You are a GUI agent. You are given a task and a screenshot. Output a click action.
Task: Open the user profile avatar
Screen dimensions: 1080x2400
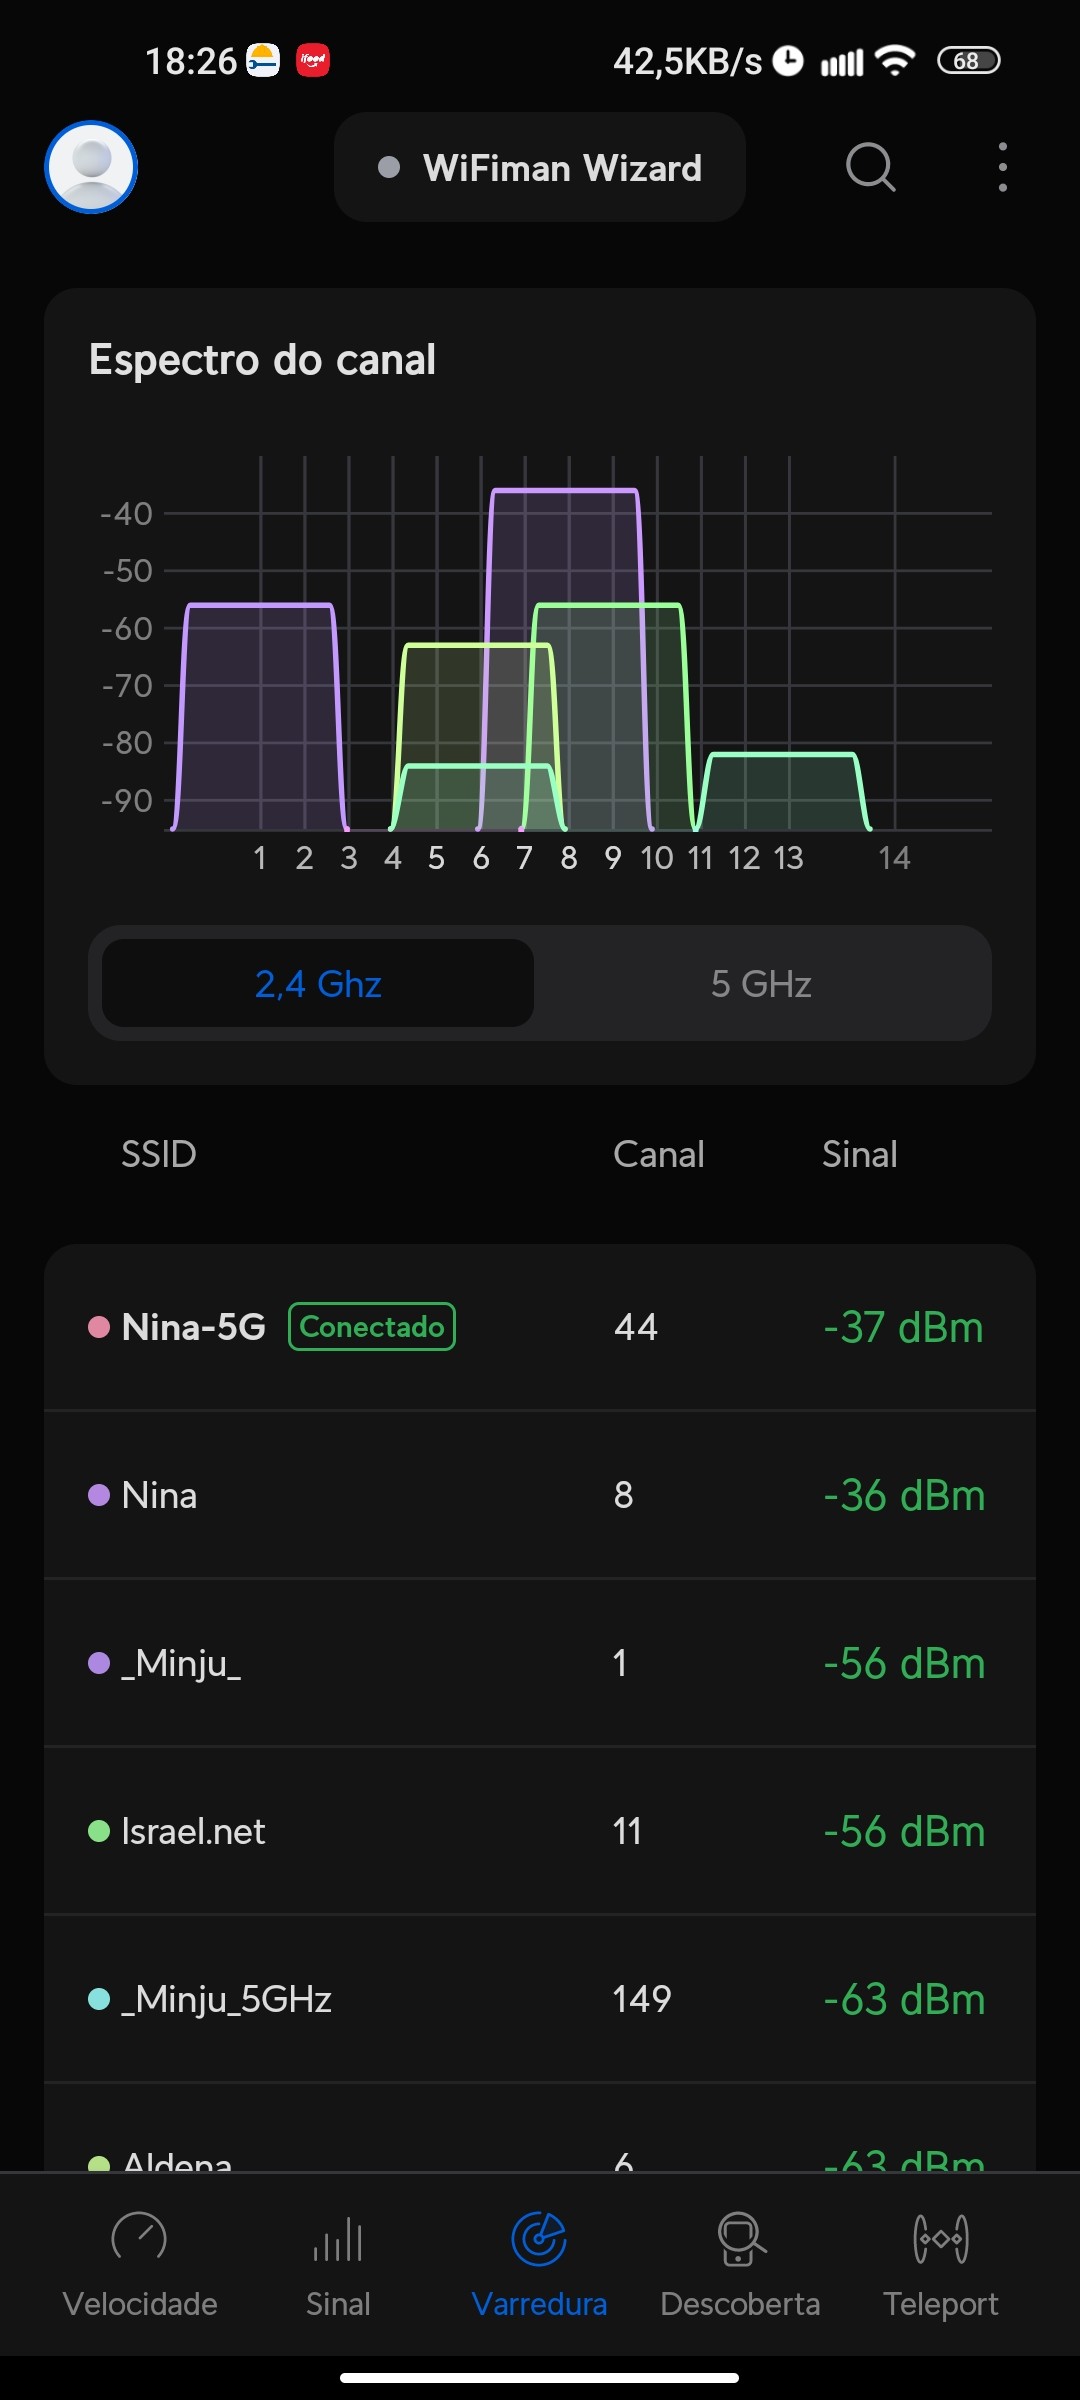coord(91,167)
